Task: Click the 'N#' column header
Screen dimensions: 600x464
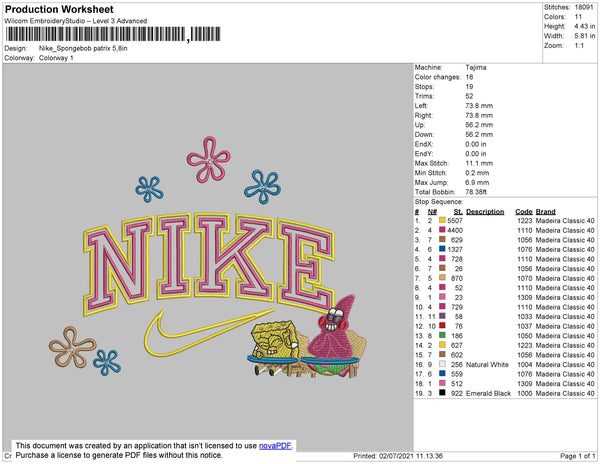Action: tap(432, 212)
